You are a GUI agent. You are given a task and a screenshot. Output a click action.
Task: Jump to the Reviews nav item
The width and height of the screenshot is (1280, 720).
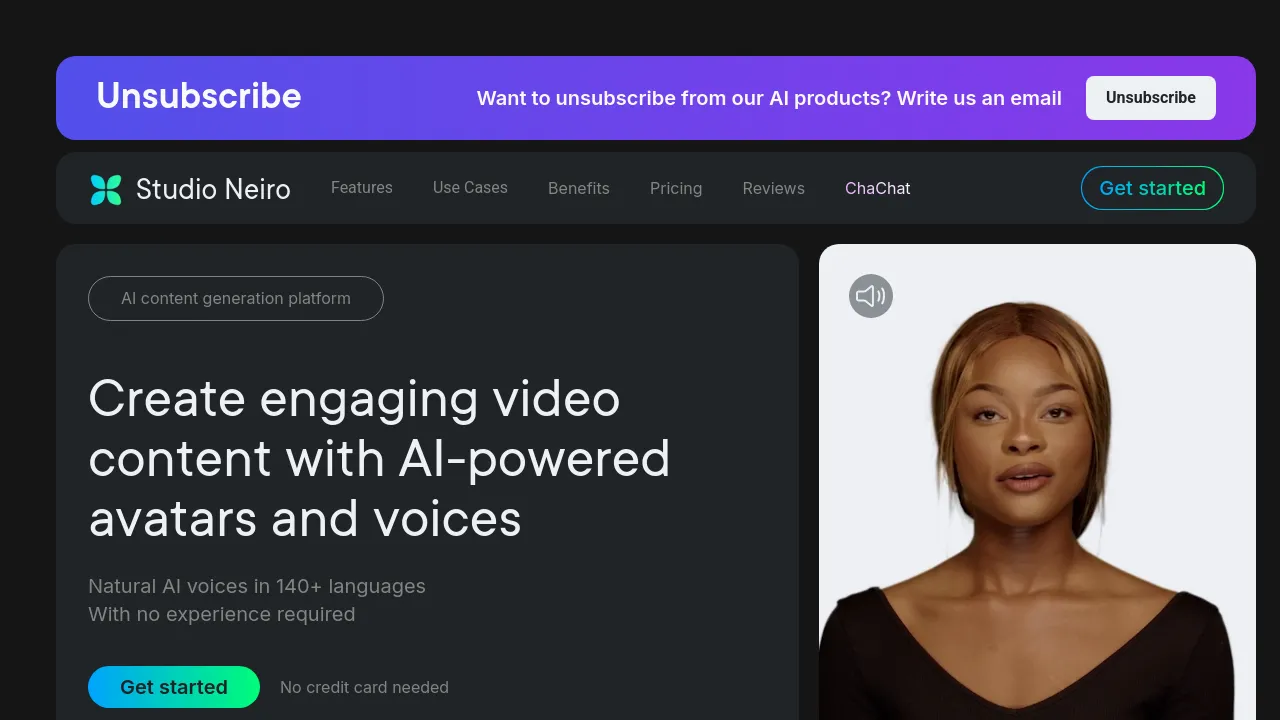tap(774, 188)
